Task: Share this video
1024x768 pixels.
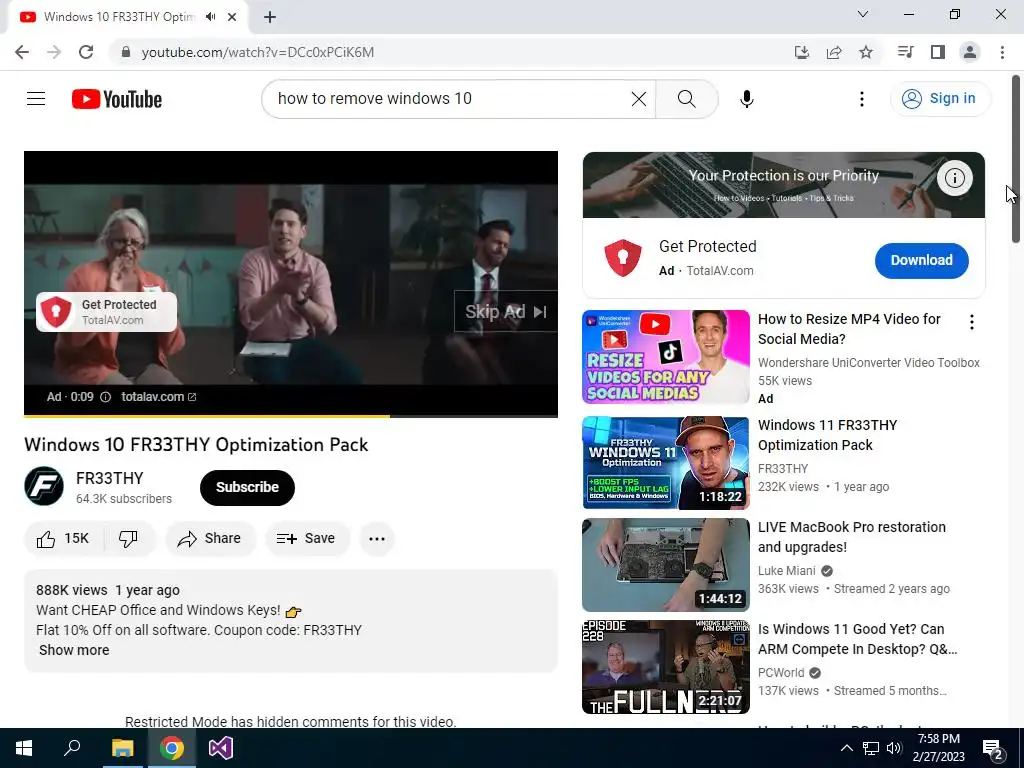Action: pos(210,538)
